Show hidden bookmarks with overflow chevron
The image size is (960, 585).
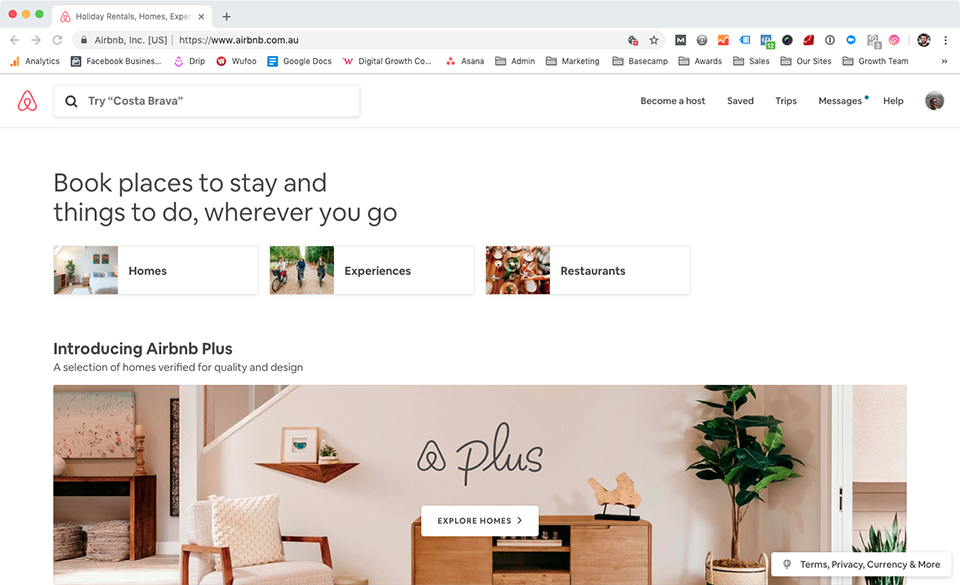tap(944, 61)
